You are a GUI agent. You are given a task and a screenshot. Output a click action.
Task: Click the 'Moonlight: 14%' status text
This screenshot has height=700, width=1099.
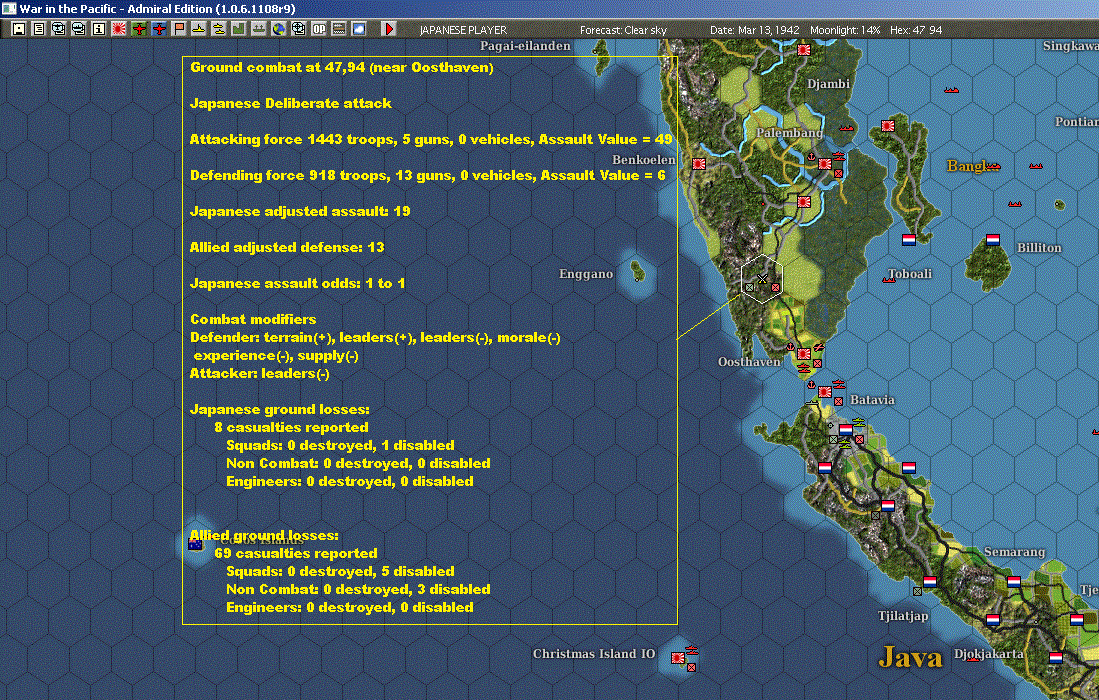click(845, 30)
